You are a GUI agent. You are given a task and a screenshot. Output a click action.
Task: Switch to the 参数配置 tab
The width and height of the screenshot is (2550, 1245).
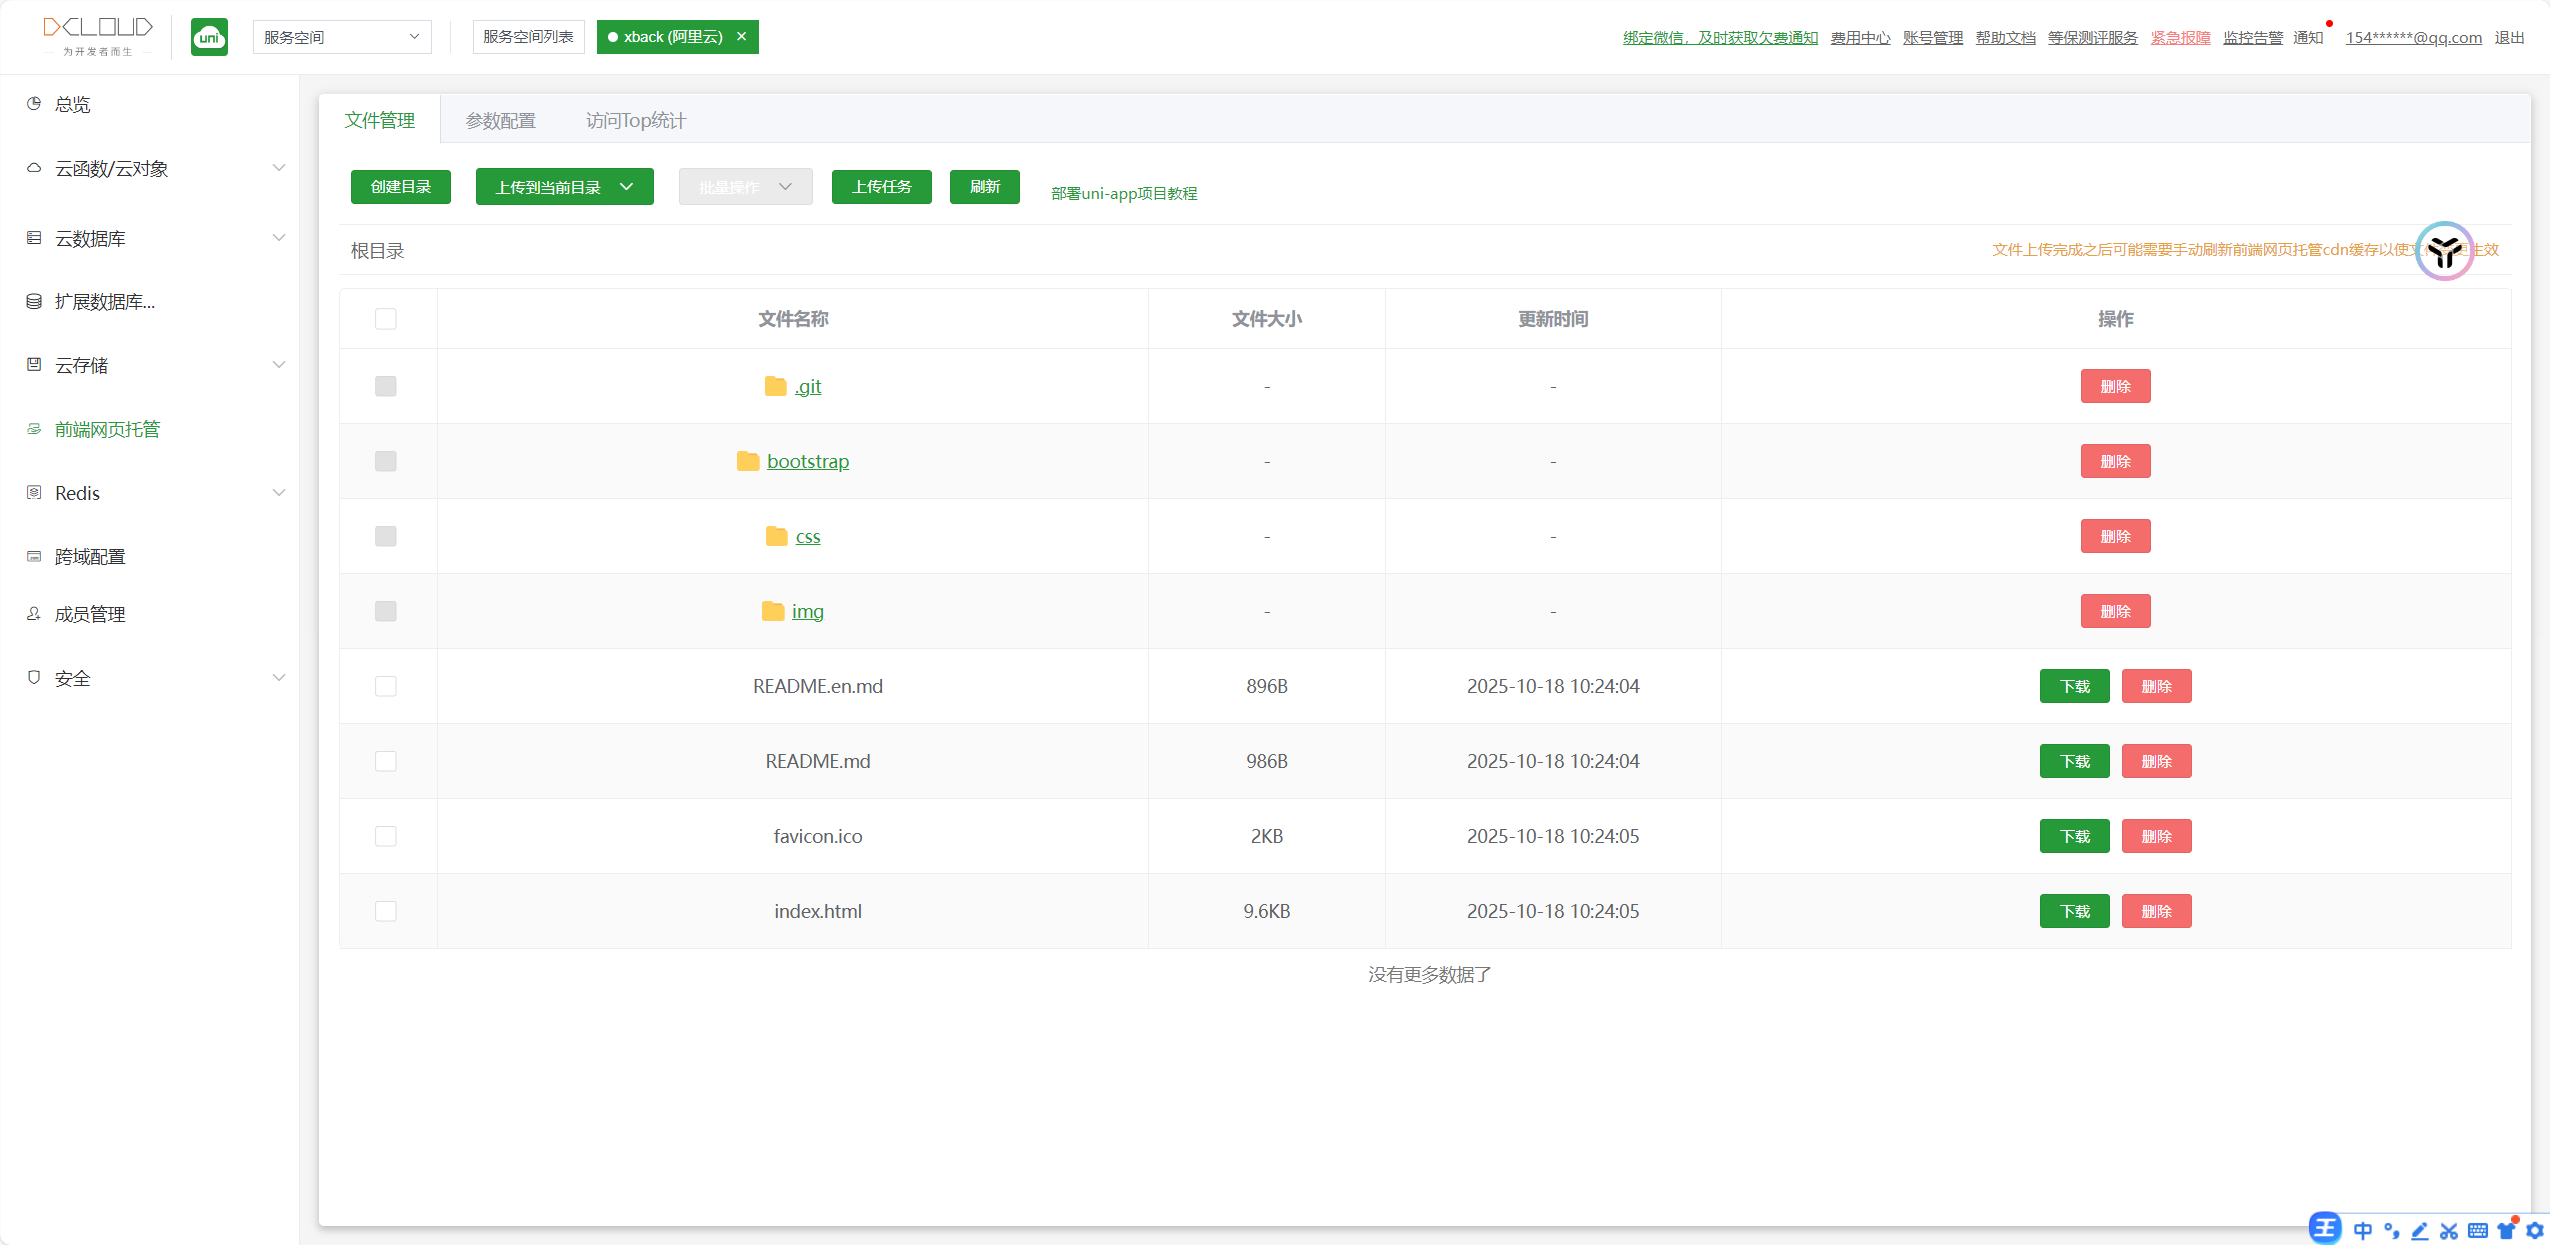click(500, 121)
